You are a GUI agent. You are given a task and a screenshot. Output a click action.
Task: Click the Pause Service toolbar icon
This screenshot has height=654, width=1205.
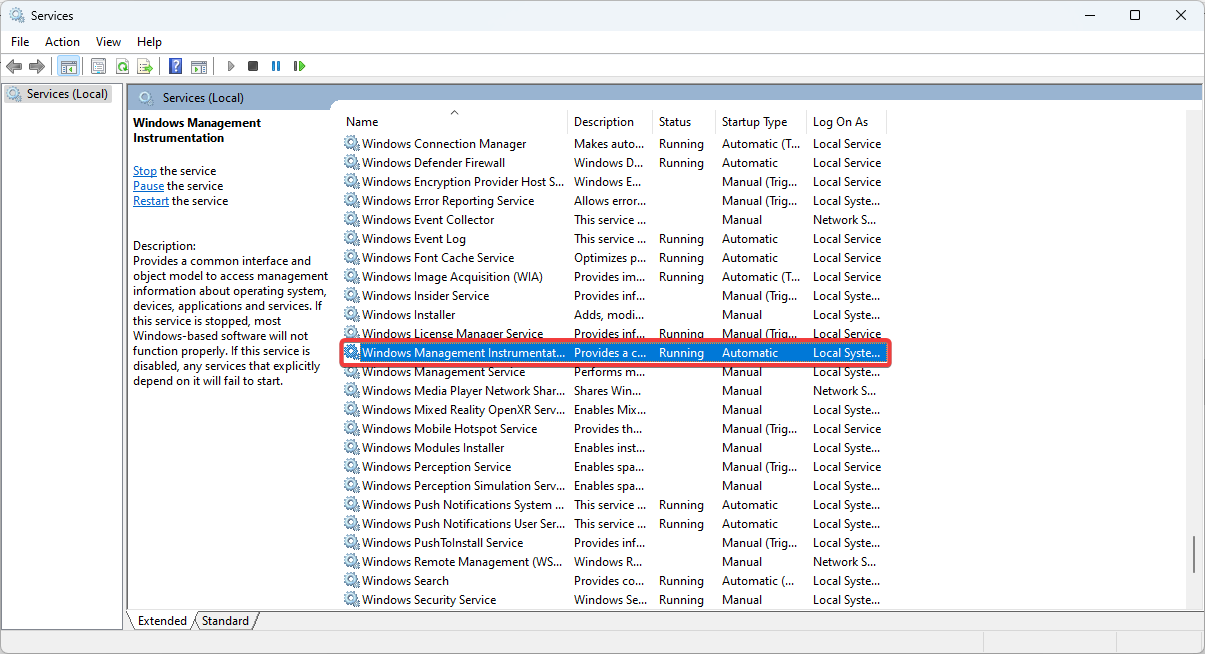point(276,66)
